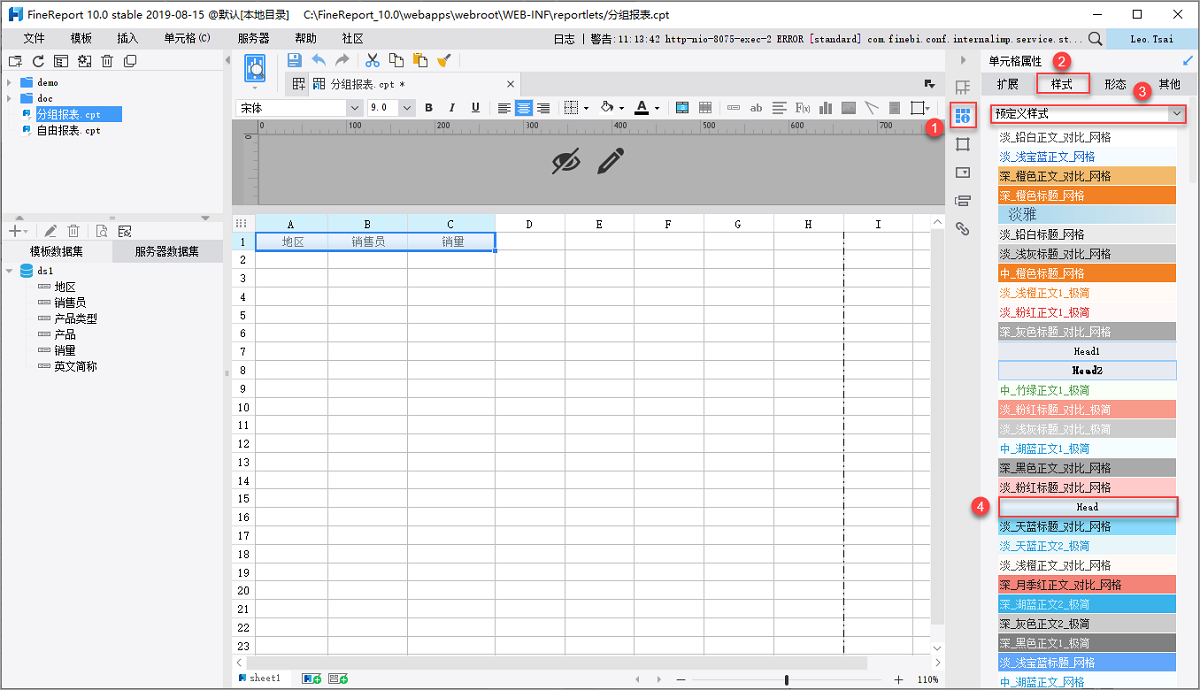1200x690 pixels.
Task: Align cell text right
Action: coord(543,107)
